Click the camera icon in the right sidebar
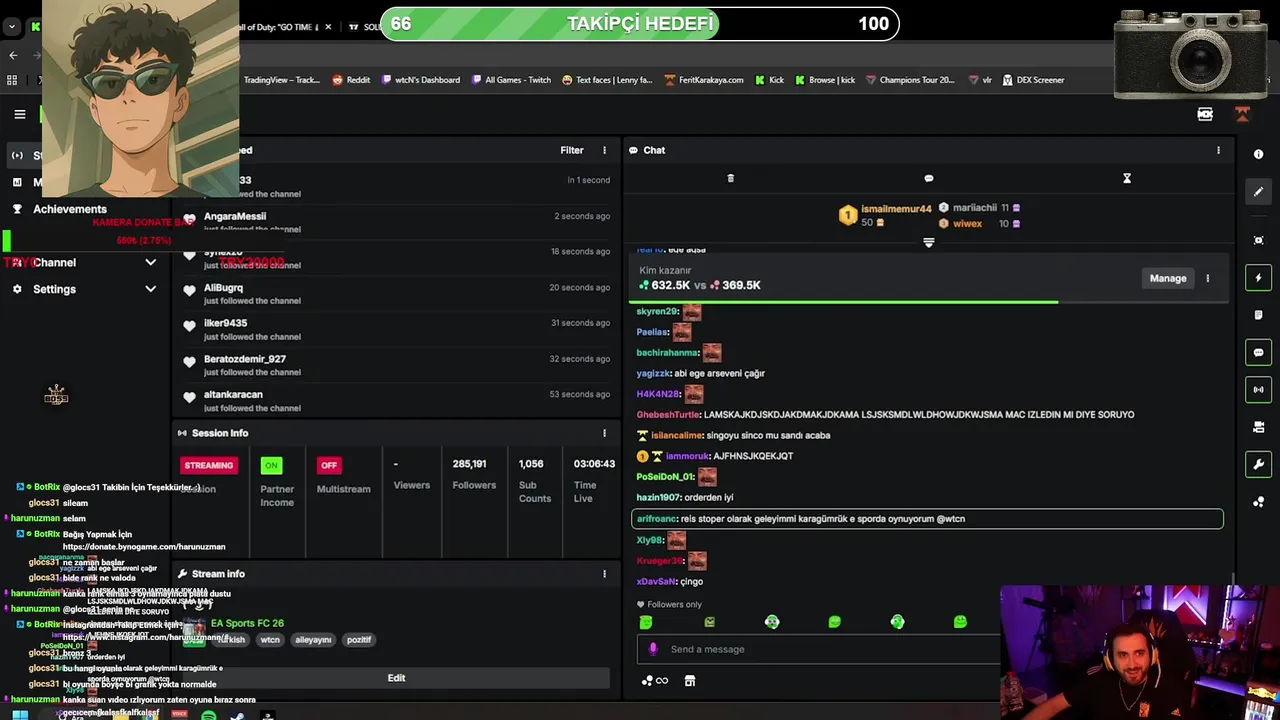Viewport: 1280px width, 720px height. (1258, 427)
